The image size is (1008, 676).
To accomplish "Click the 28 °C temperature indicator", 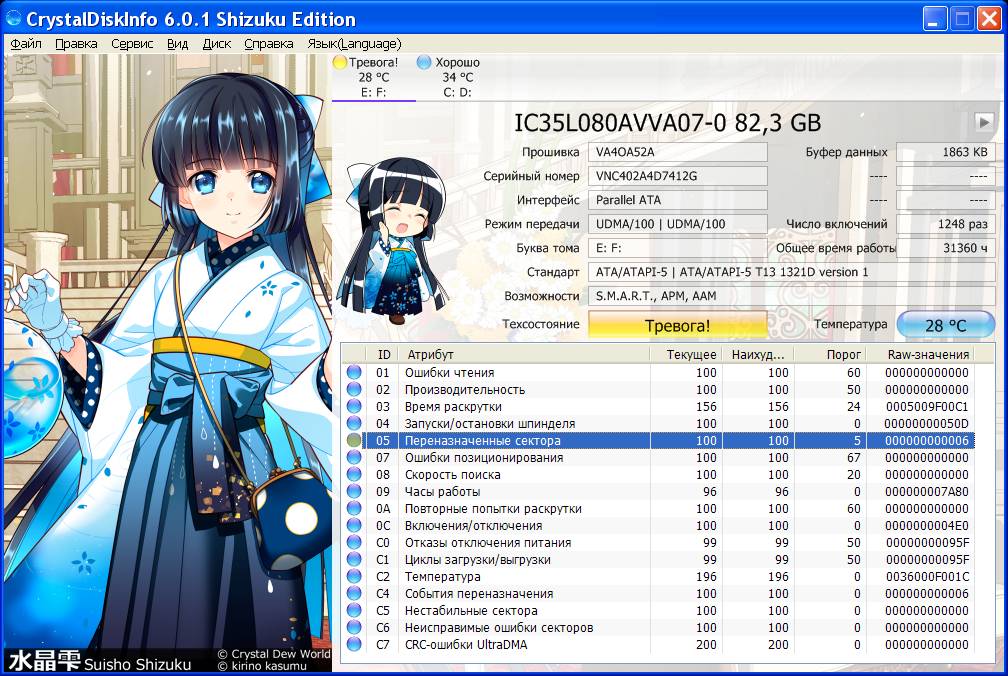I will pyautogui.click(x=945, y=325).
